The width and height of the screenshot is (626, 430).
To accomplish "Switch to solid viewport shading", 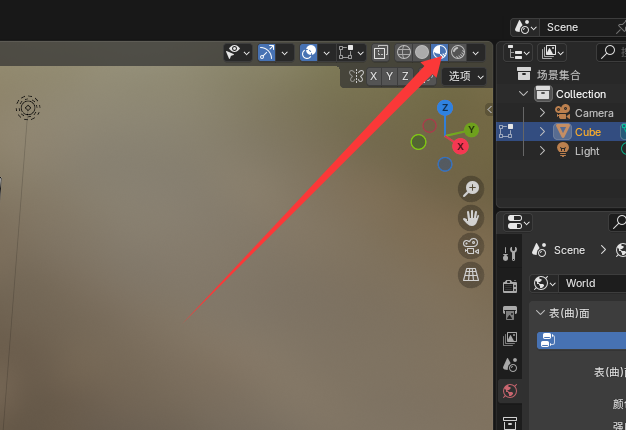I will pyautogui.click(x=422, y=52).
